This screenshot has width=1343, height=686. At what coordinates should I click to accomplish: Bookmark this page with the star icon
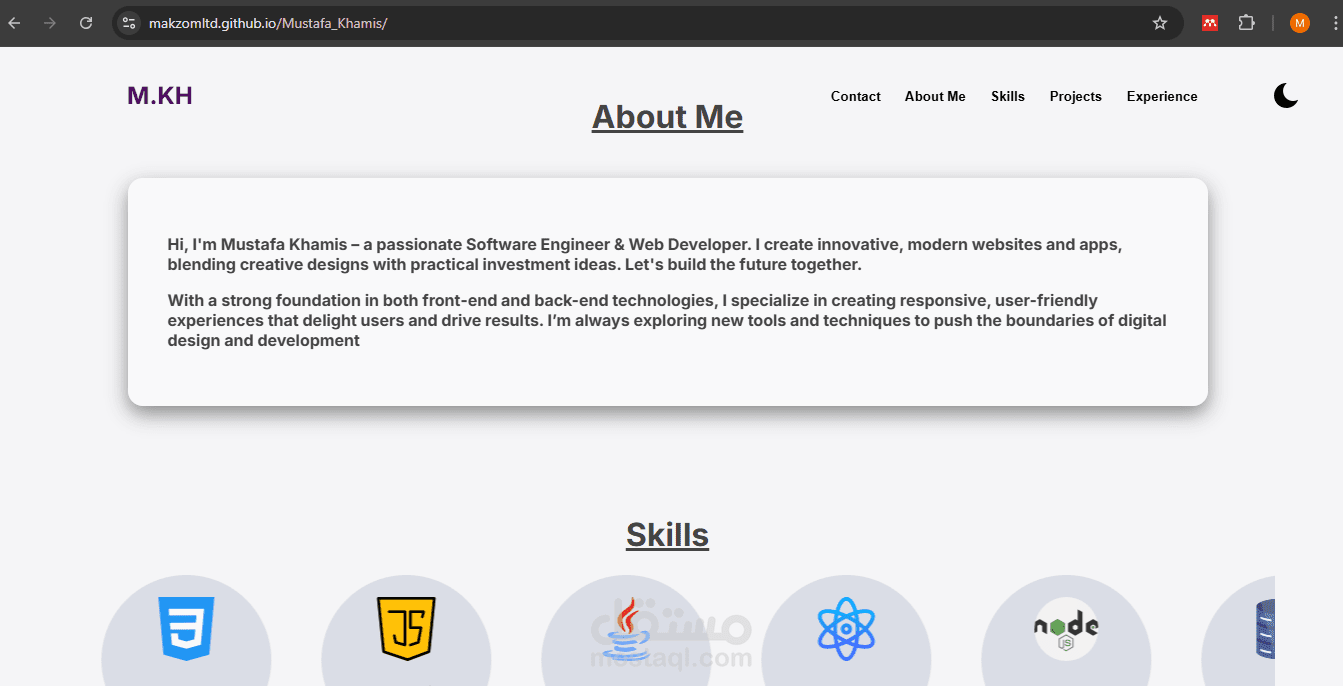coord(1160,23)
